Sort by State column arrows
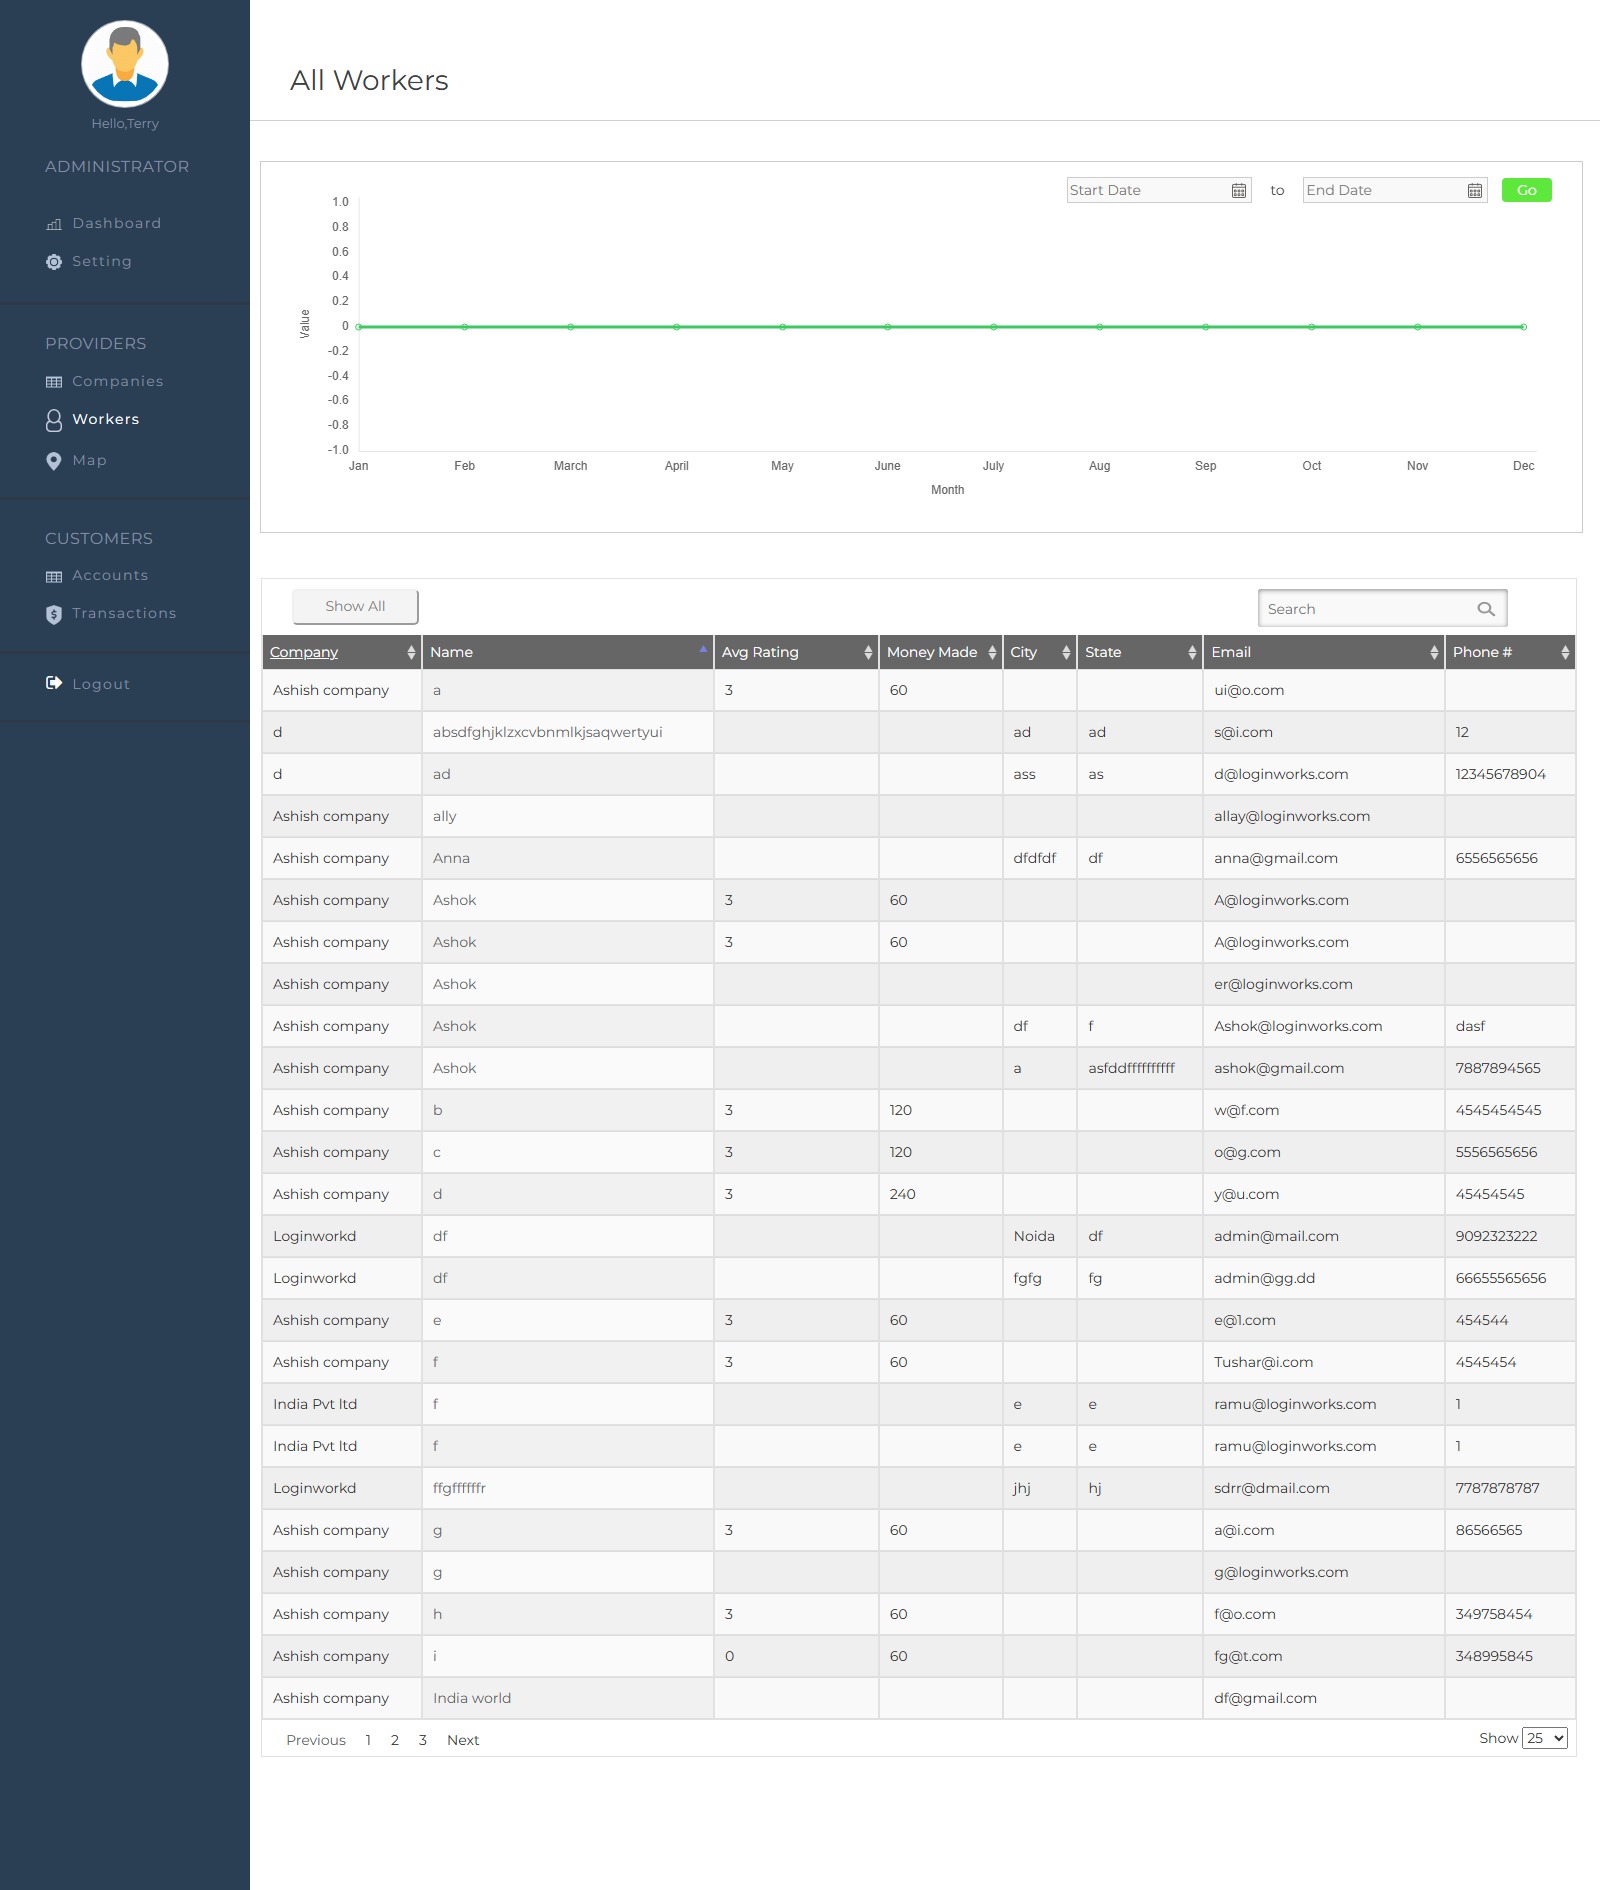The width and height of the screenshot is (1600, 1890). (x=1192, y=653)
